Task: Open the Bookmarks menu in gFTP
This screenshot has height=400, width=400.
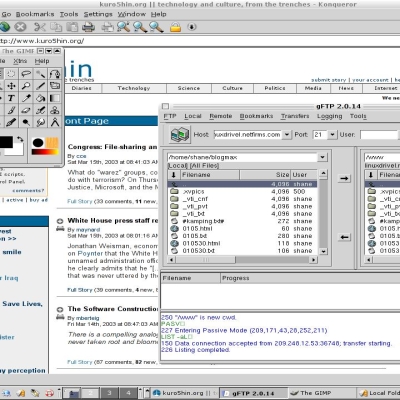Action: tap(256, 116)
